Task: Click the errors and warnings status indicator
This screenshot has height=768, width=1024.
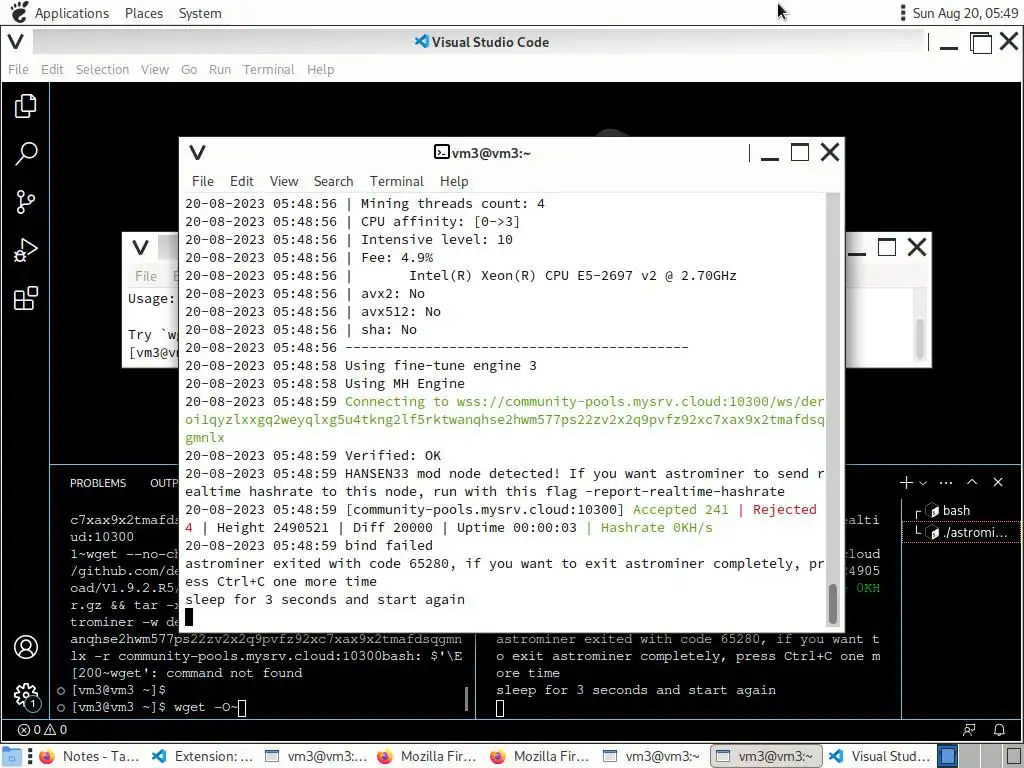Action: [42, 729]
